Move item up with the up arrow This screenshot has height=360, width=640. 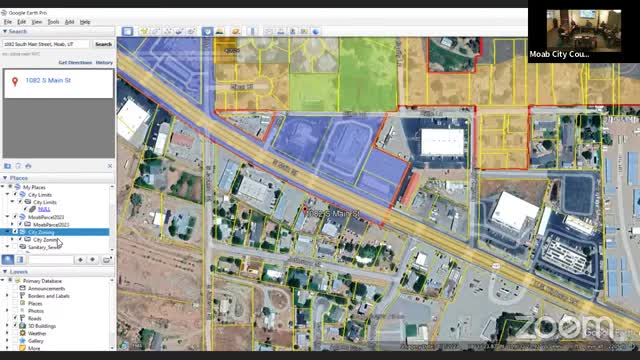point(80,260)
